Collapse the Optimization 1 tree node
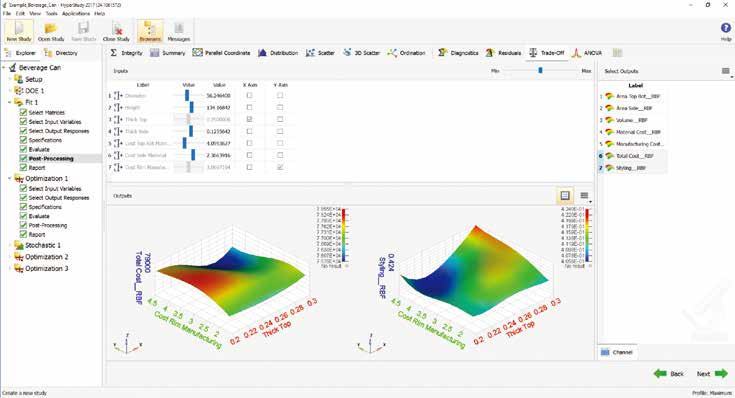The width and height of the screenshot is (735, 398). tap(9, 179)
